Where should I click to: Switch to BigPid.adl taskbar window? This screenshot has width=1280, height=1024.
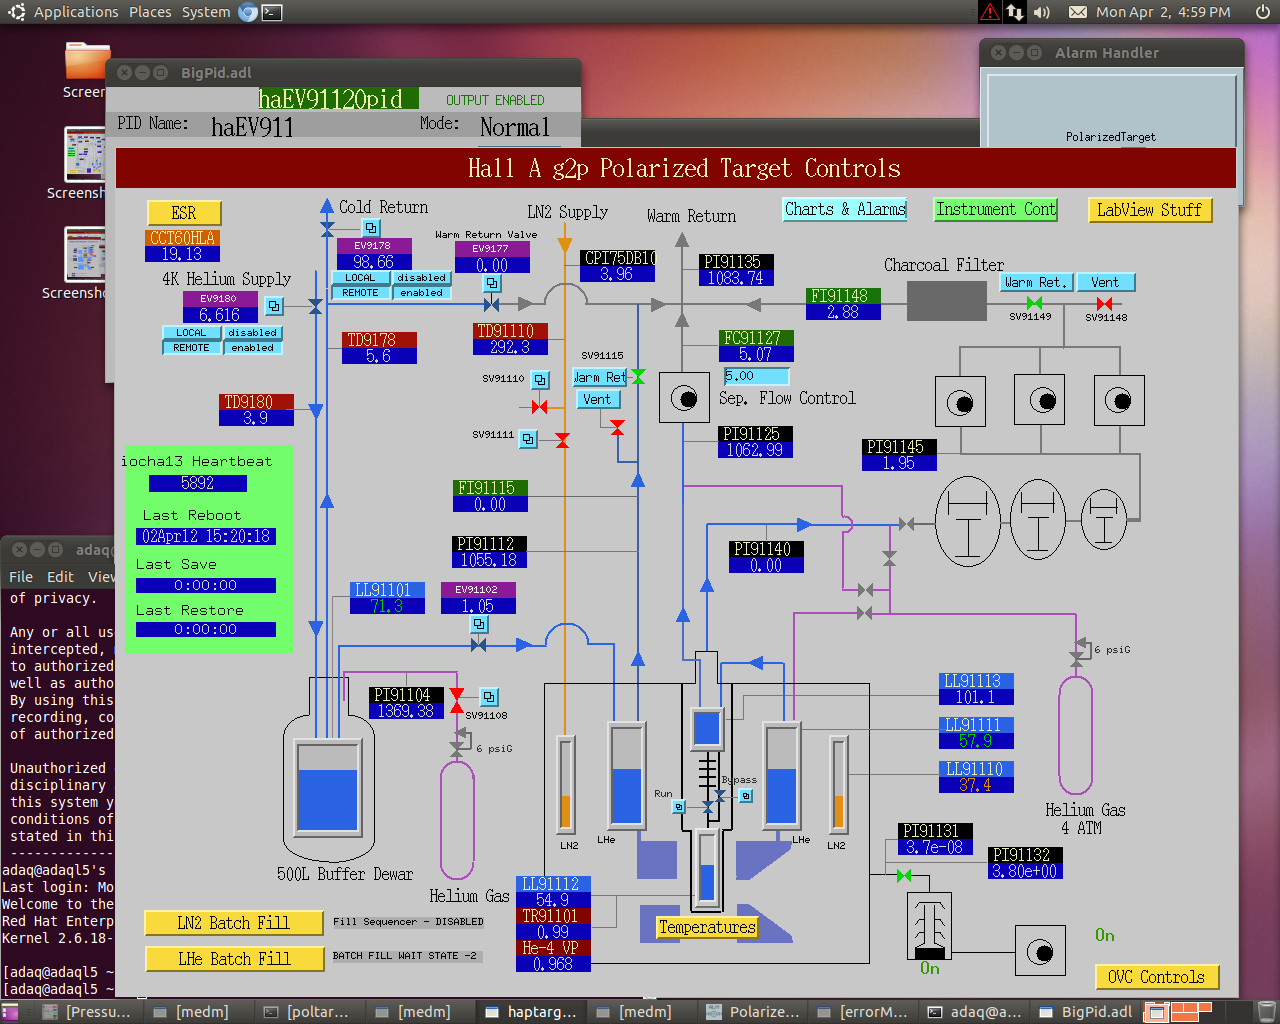(1086, 1012)
